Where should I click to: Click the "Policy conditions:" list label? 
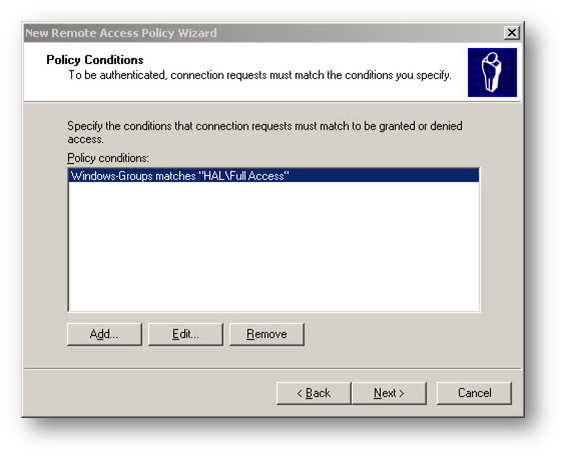click(x=108, y=158)
